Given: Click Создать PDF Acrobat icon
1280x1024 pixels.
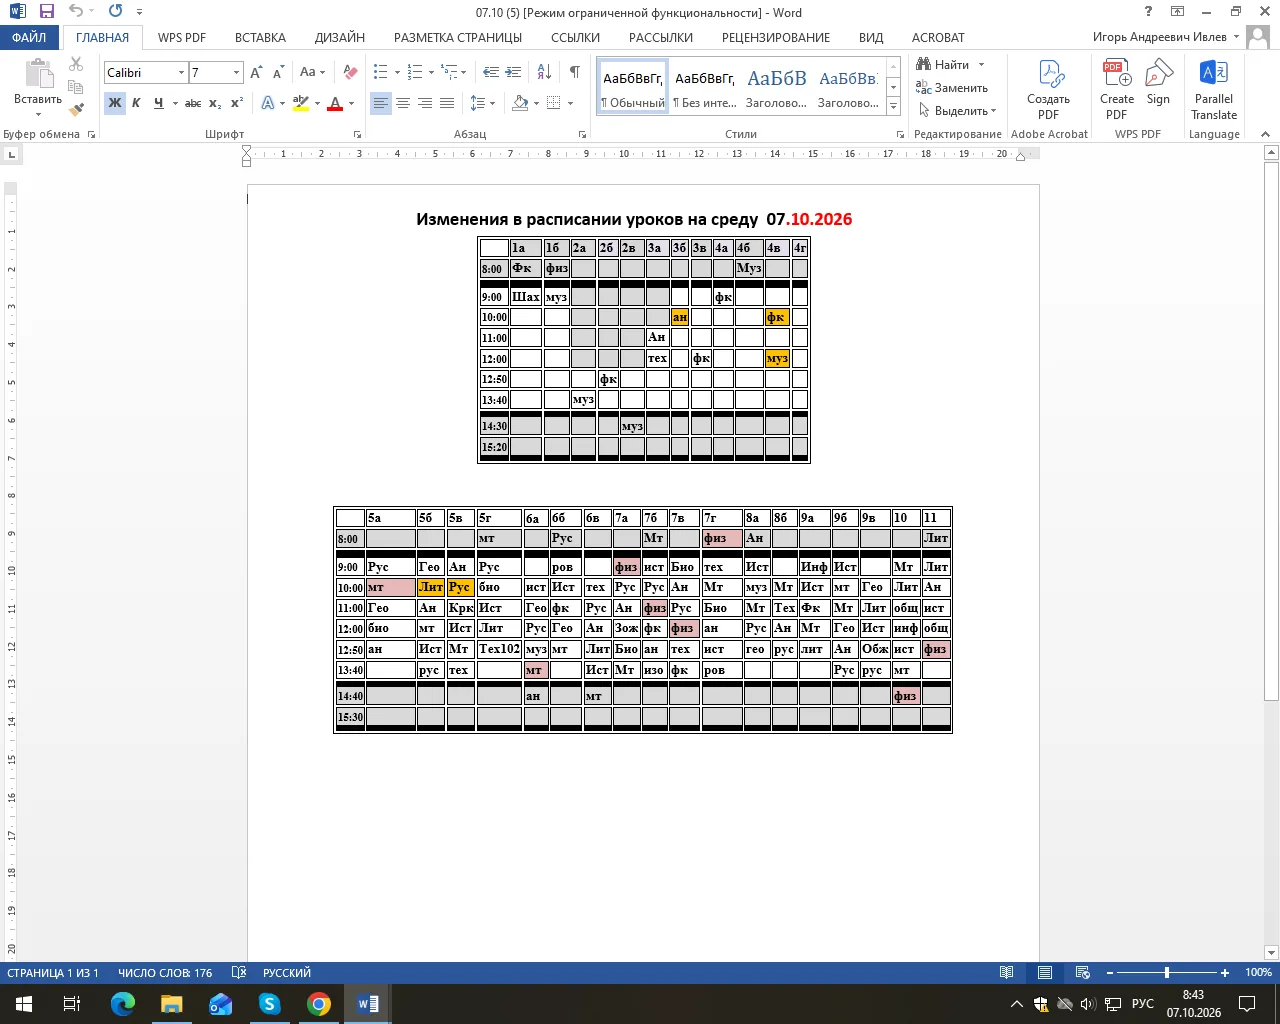Looking at the screenshot, I should [x=1048, y=89].
